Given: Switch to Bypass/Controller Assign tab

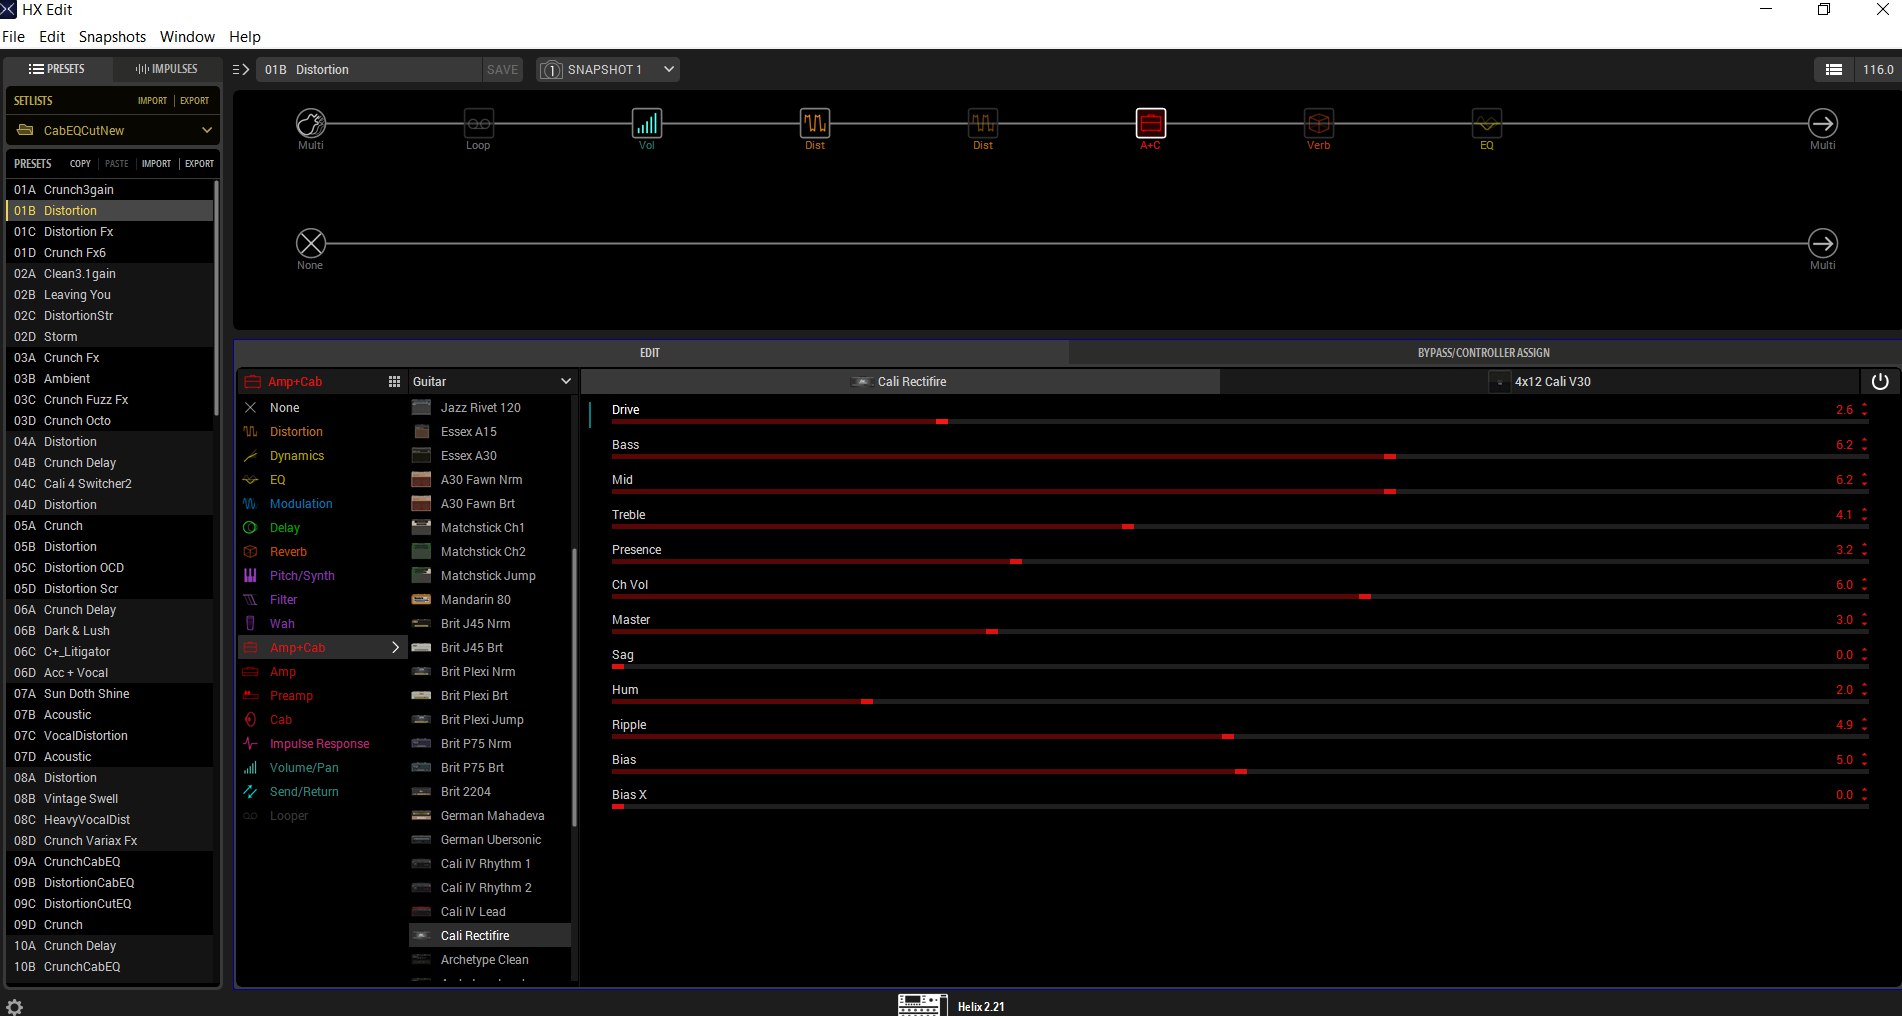Looking at the screenshot, I should pyautogui.click(x=1483, y=353).
